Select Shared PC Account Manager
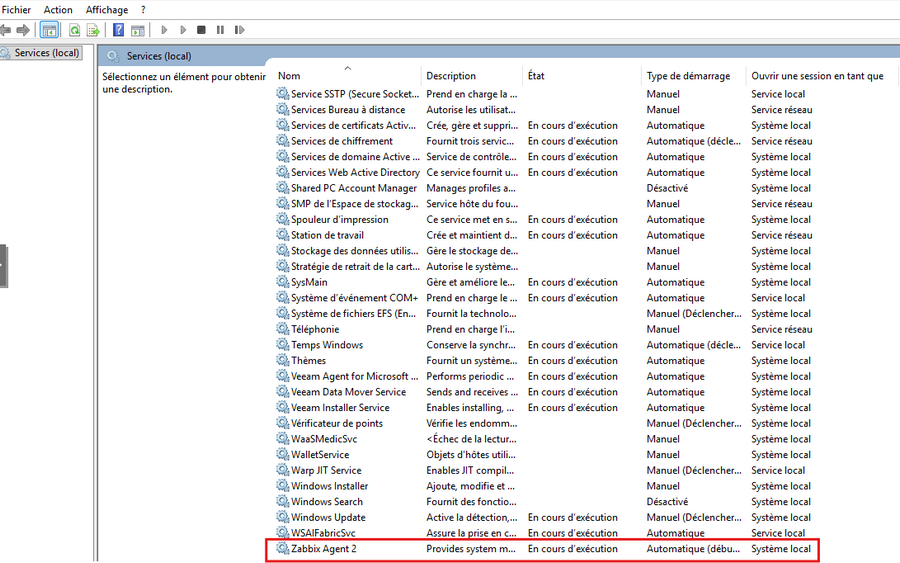The image size is (900, 563). (x=354, y=188)
